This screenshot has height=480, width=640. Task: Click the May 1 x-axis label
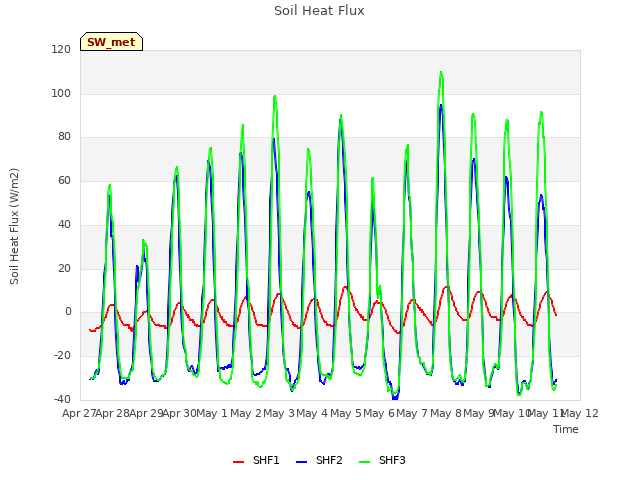click(x=212, y=413)
